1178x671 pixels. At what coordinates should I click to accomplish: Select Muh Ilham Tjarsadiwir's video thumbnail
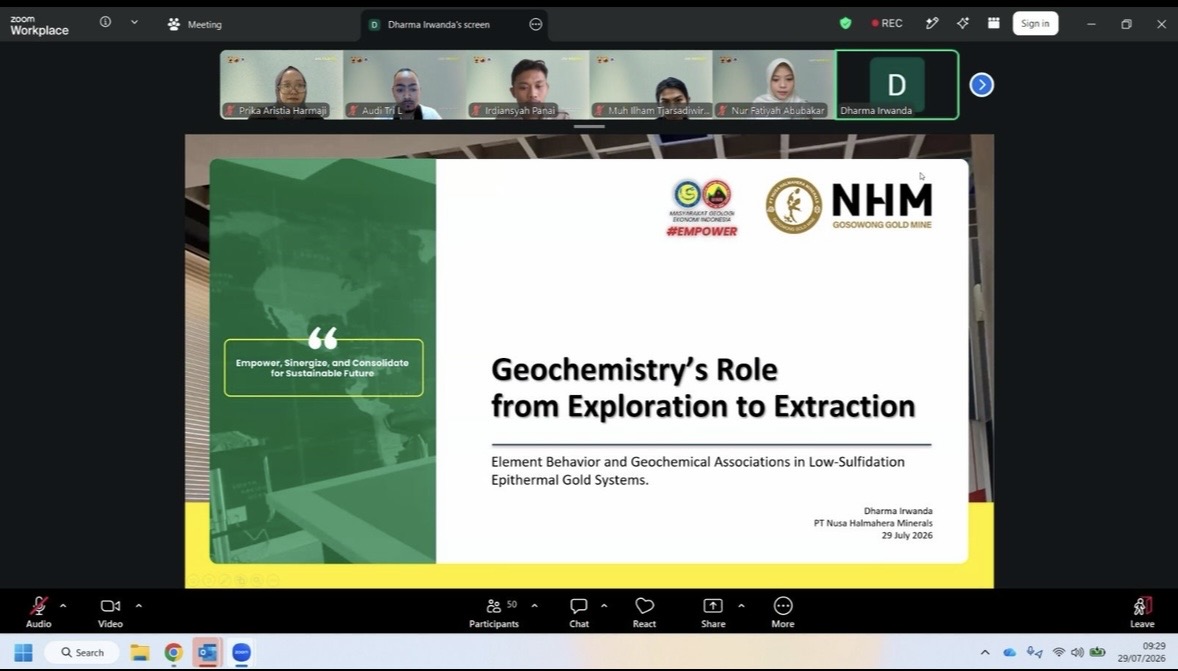coord(651,85)
